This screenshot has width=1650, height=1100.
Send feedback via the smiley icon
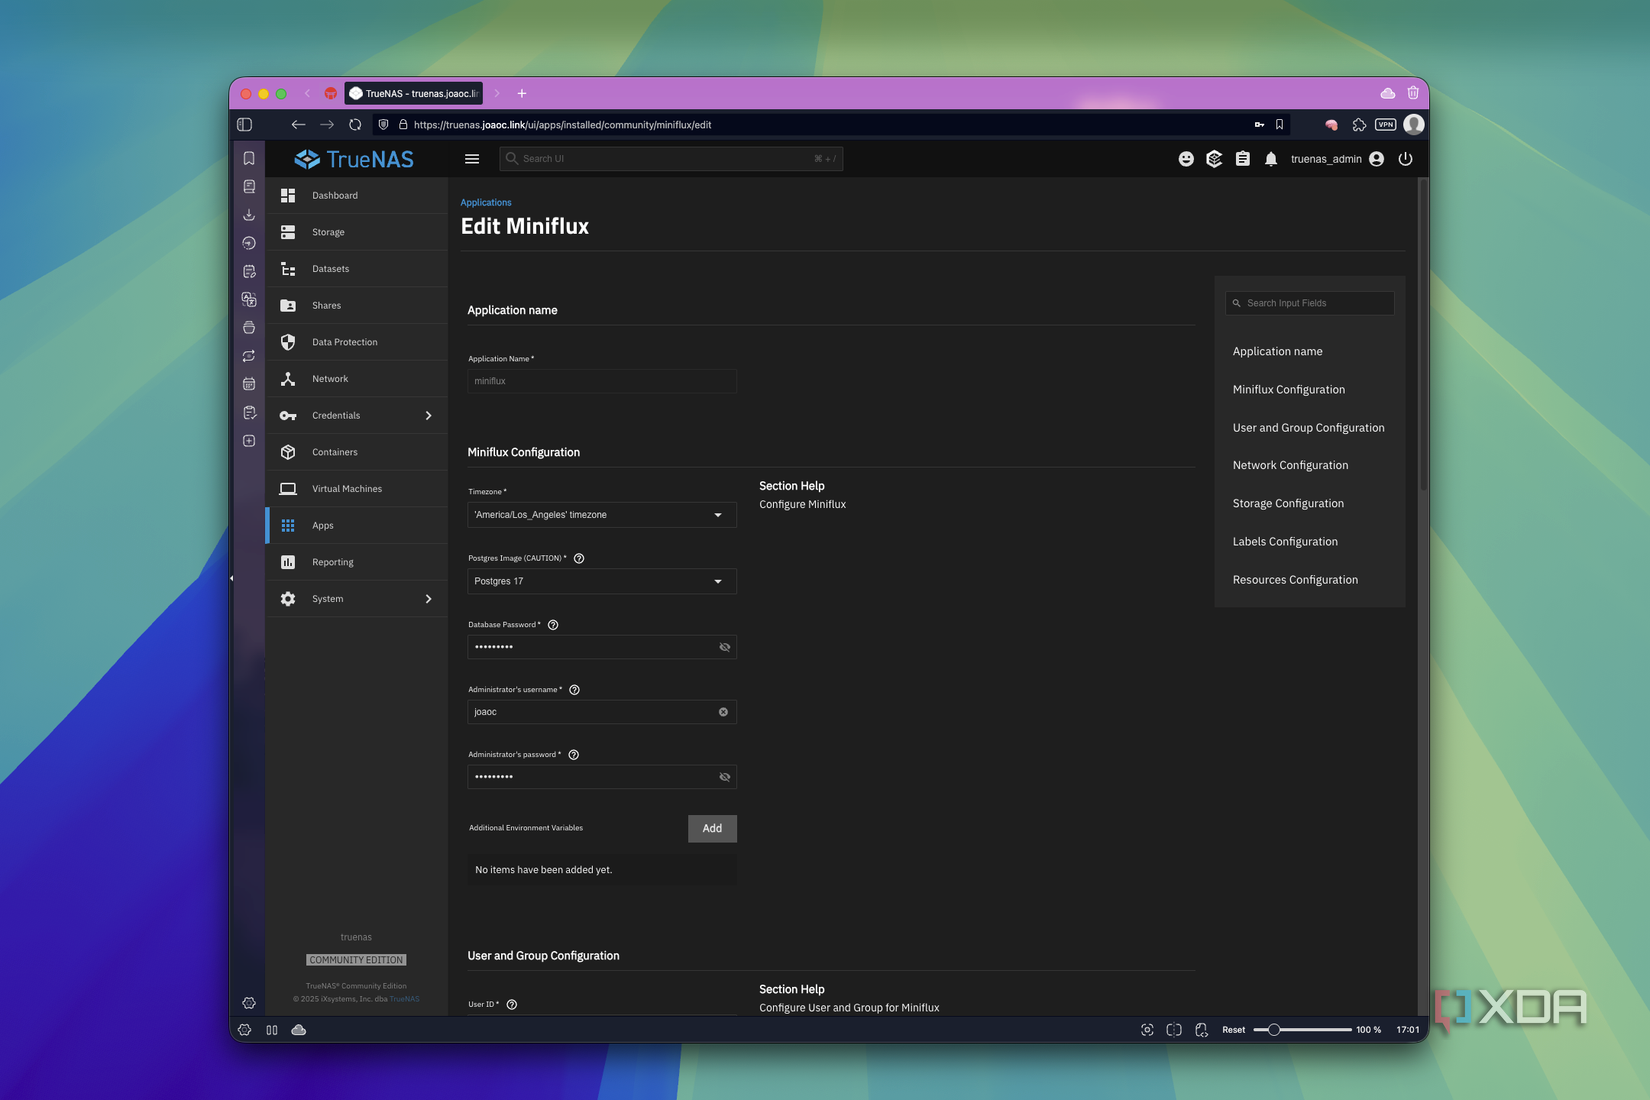(1186, 158)
